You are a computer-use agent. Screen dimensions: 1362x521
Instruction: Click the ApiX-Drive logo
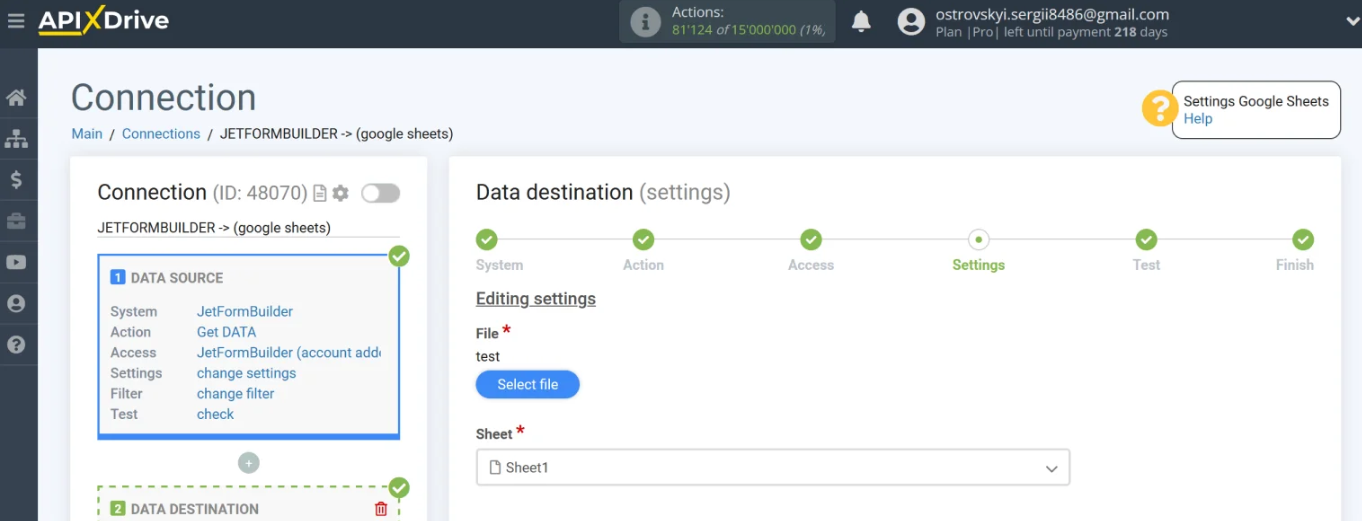pos(104,20)
